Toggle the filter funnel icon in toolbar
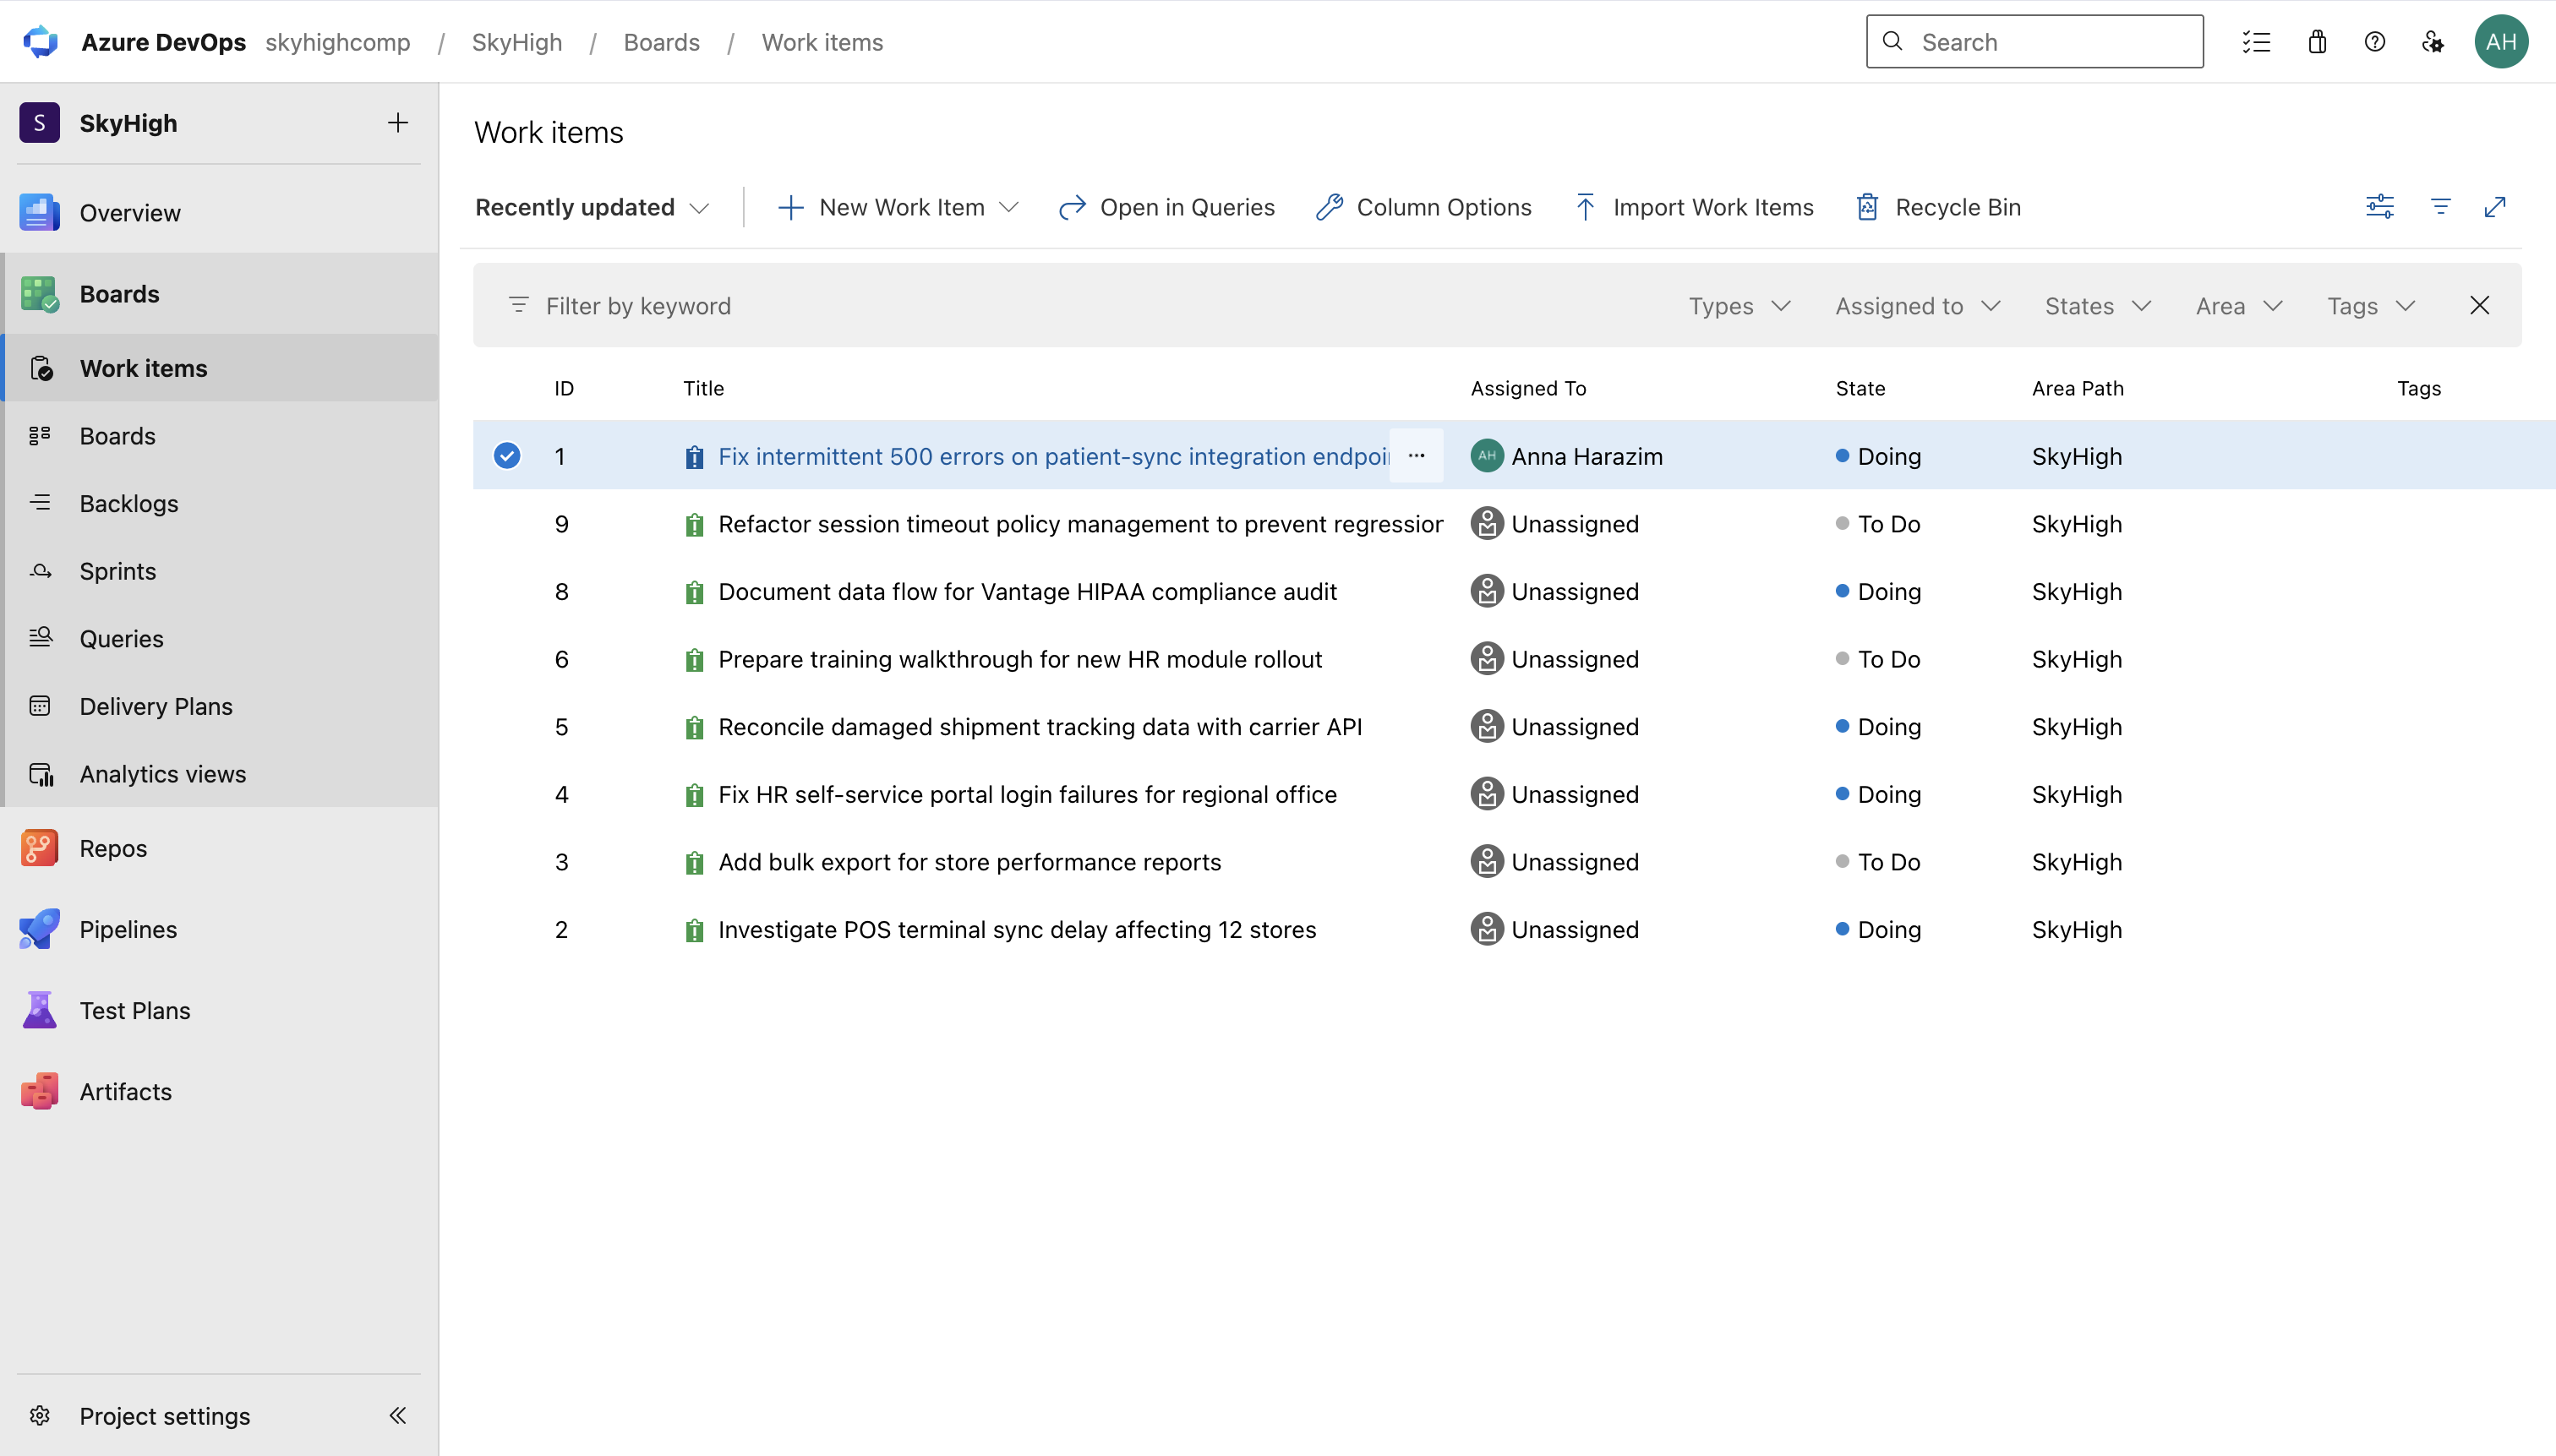2556x1456 pixels. coord(2440,207)
